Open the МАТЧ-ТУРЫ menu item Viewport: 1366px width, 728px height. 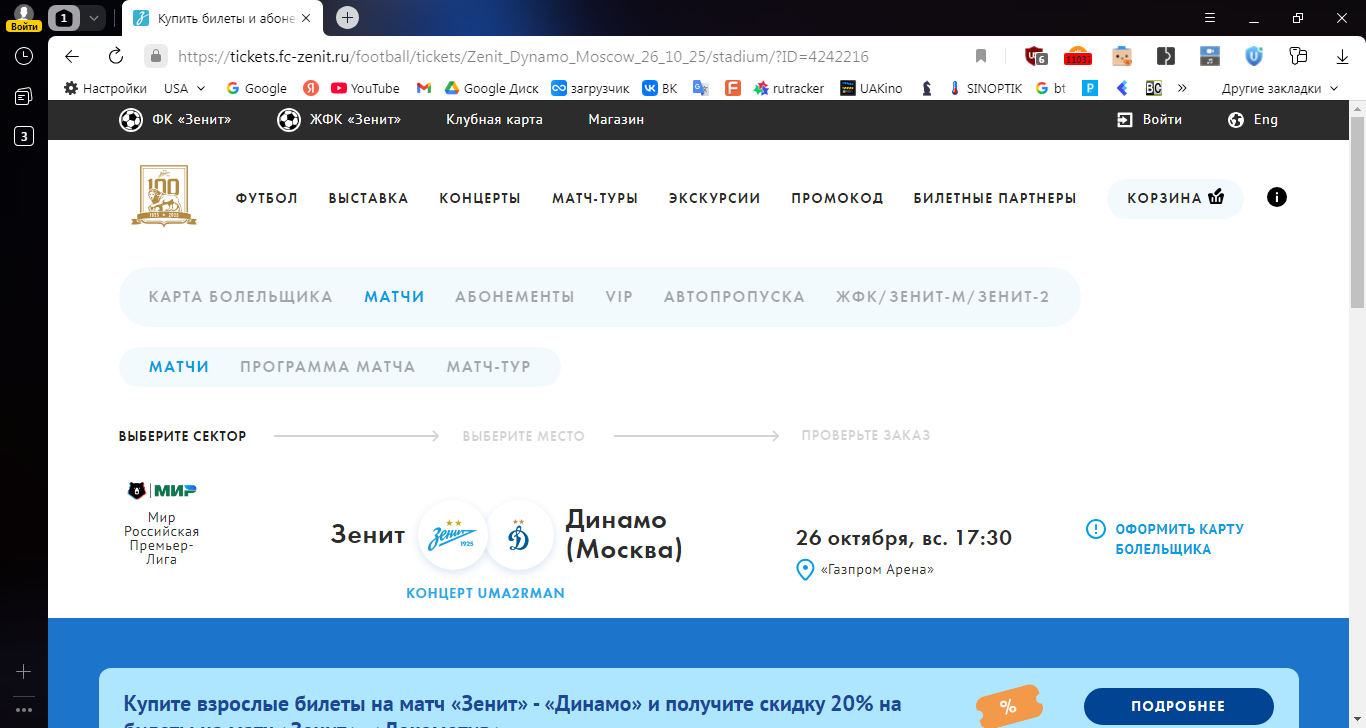tap(595, 198)
